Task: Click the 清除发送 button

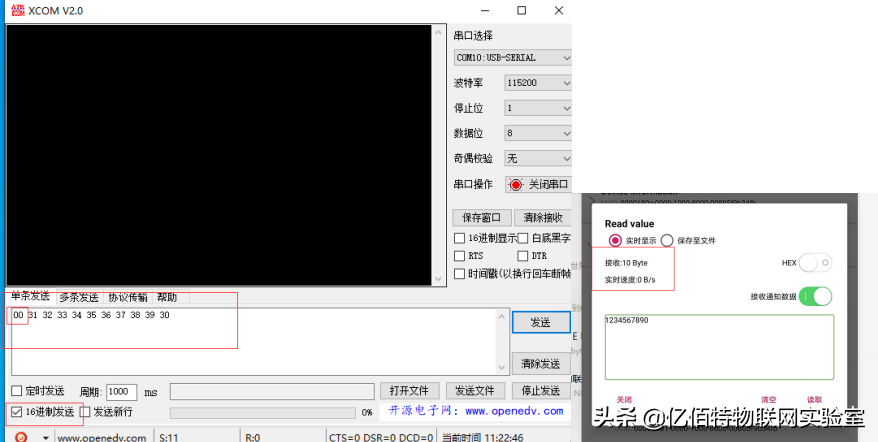Action: tap(541, 364)
